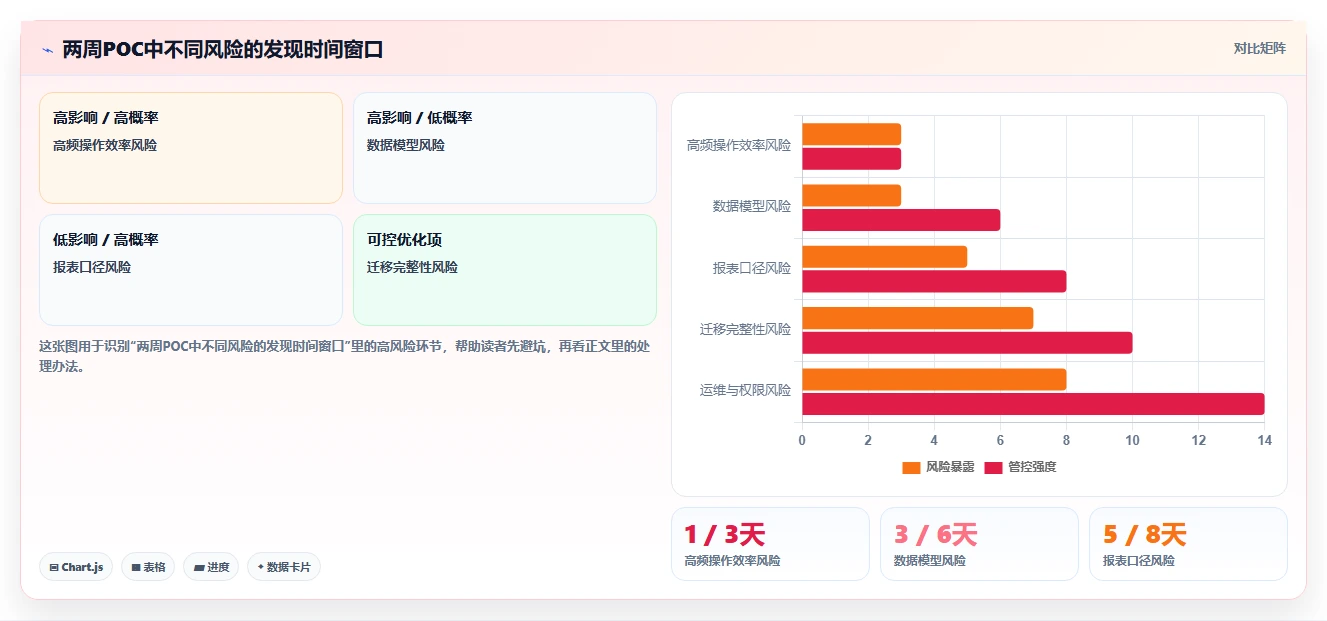Click the 数据模型风险 y-axis label
Screen dimensions: 1327x621
tap(751, 207)
